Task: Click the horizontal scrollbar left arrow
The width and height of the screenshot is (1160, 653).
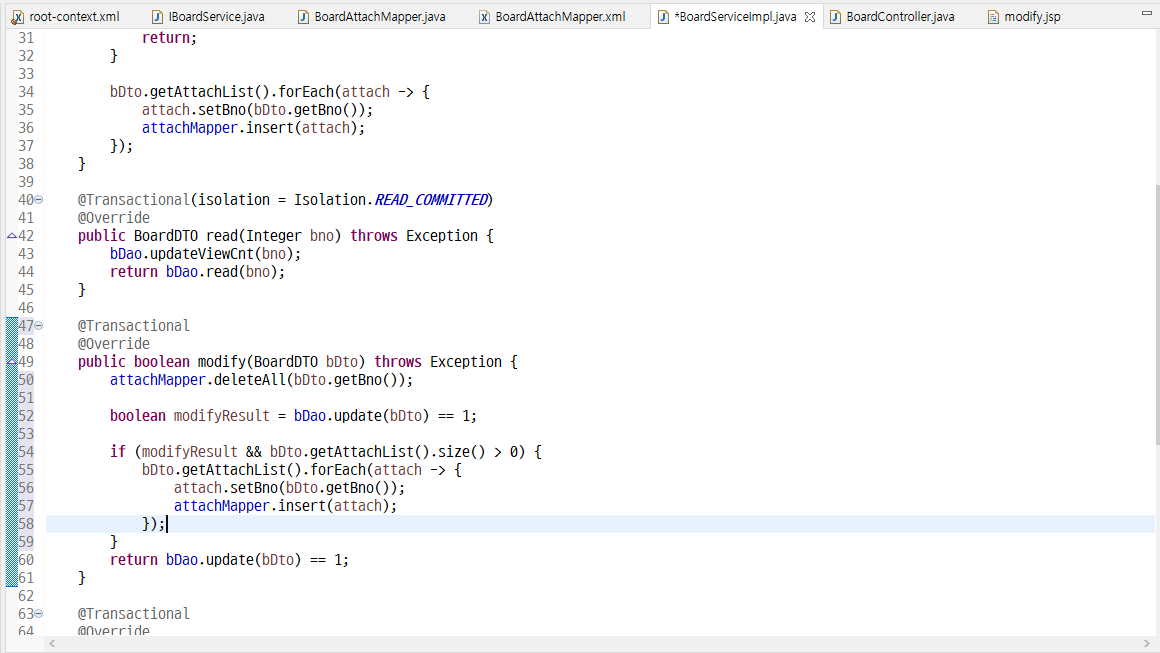Action: 52,644
